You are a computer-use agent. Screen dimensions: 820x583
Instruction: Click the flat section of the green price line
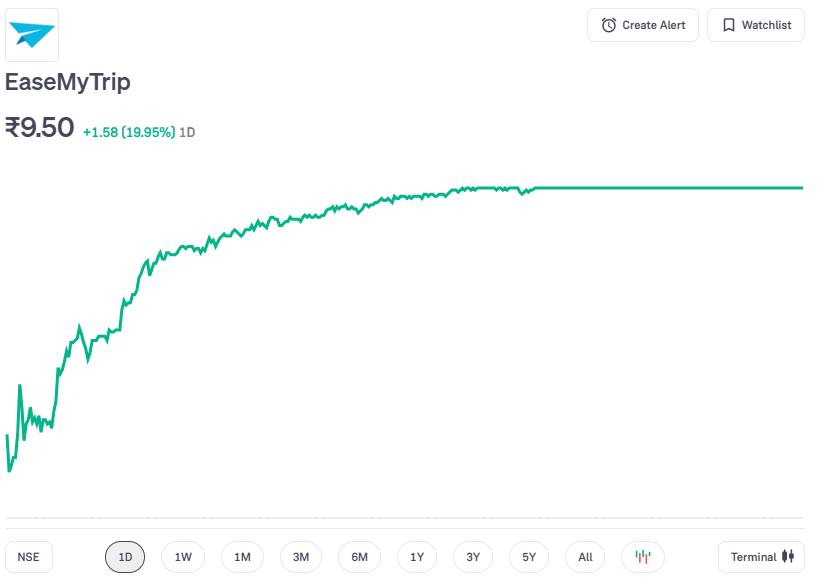(x=670, y=187)
